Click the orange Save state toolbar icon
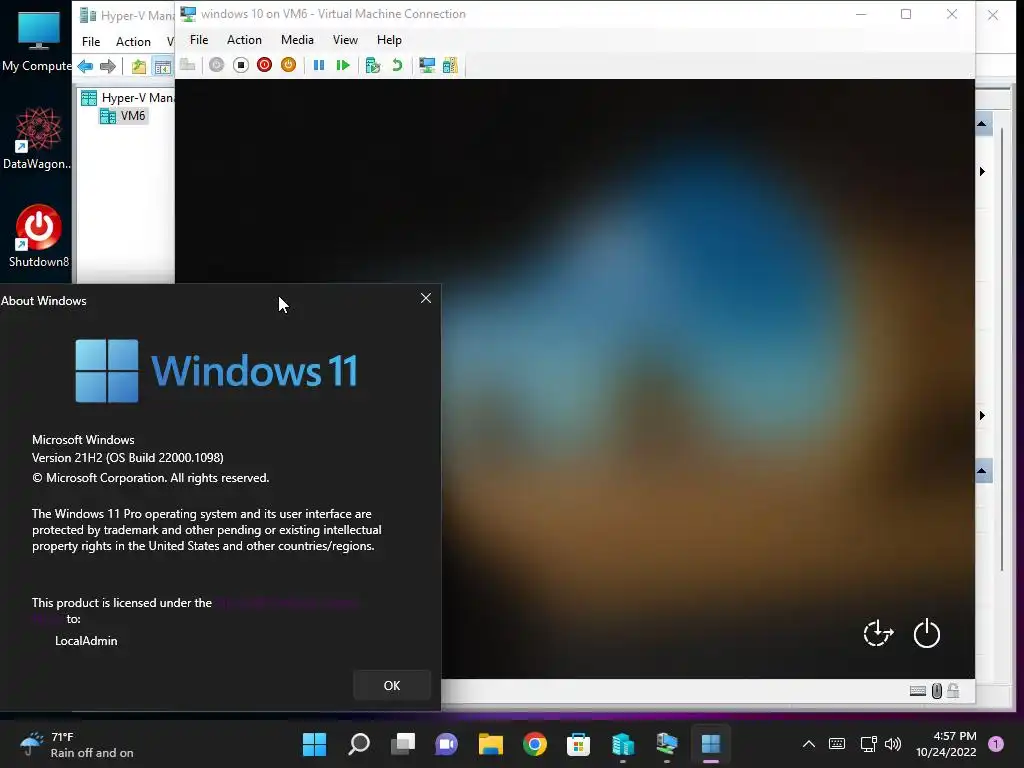 pyautogui.click(x=288, y=65)
